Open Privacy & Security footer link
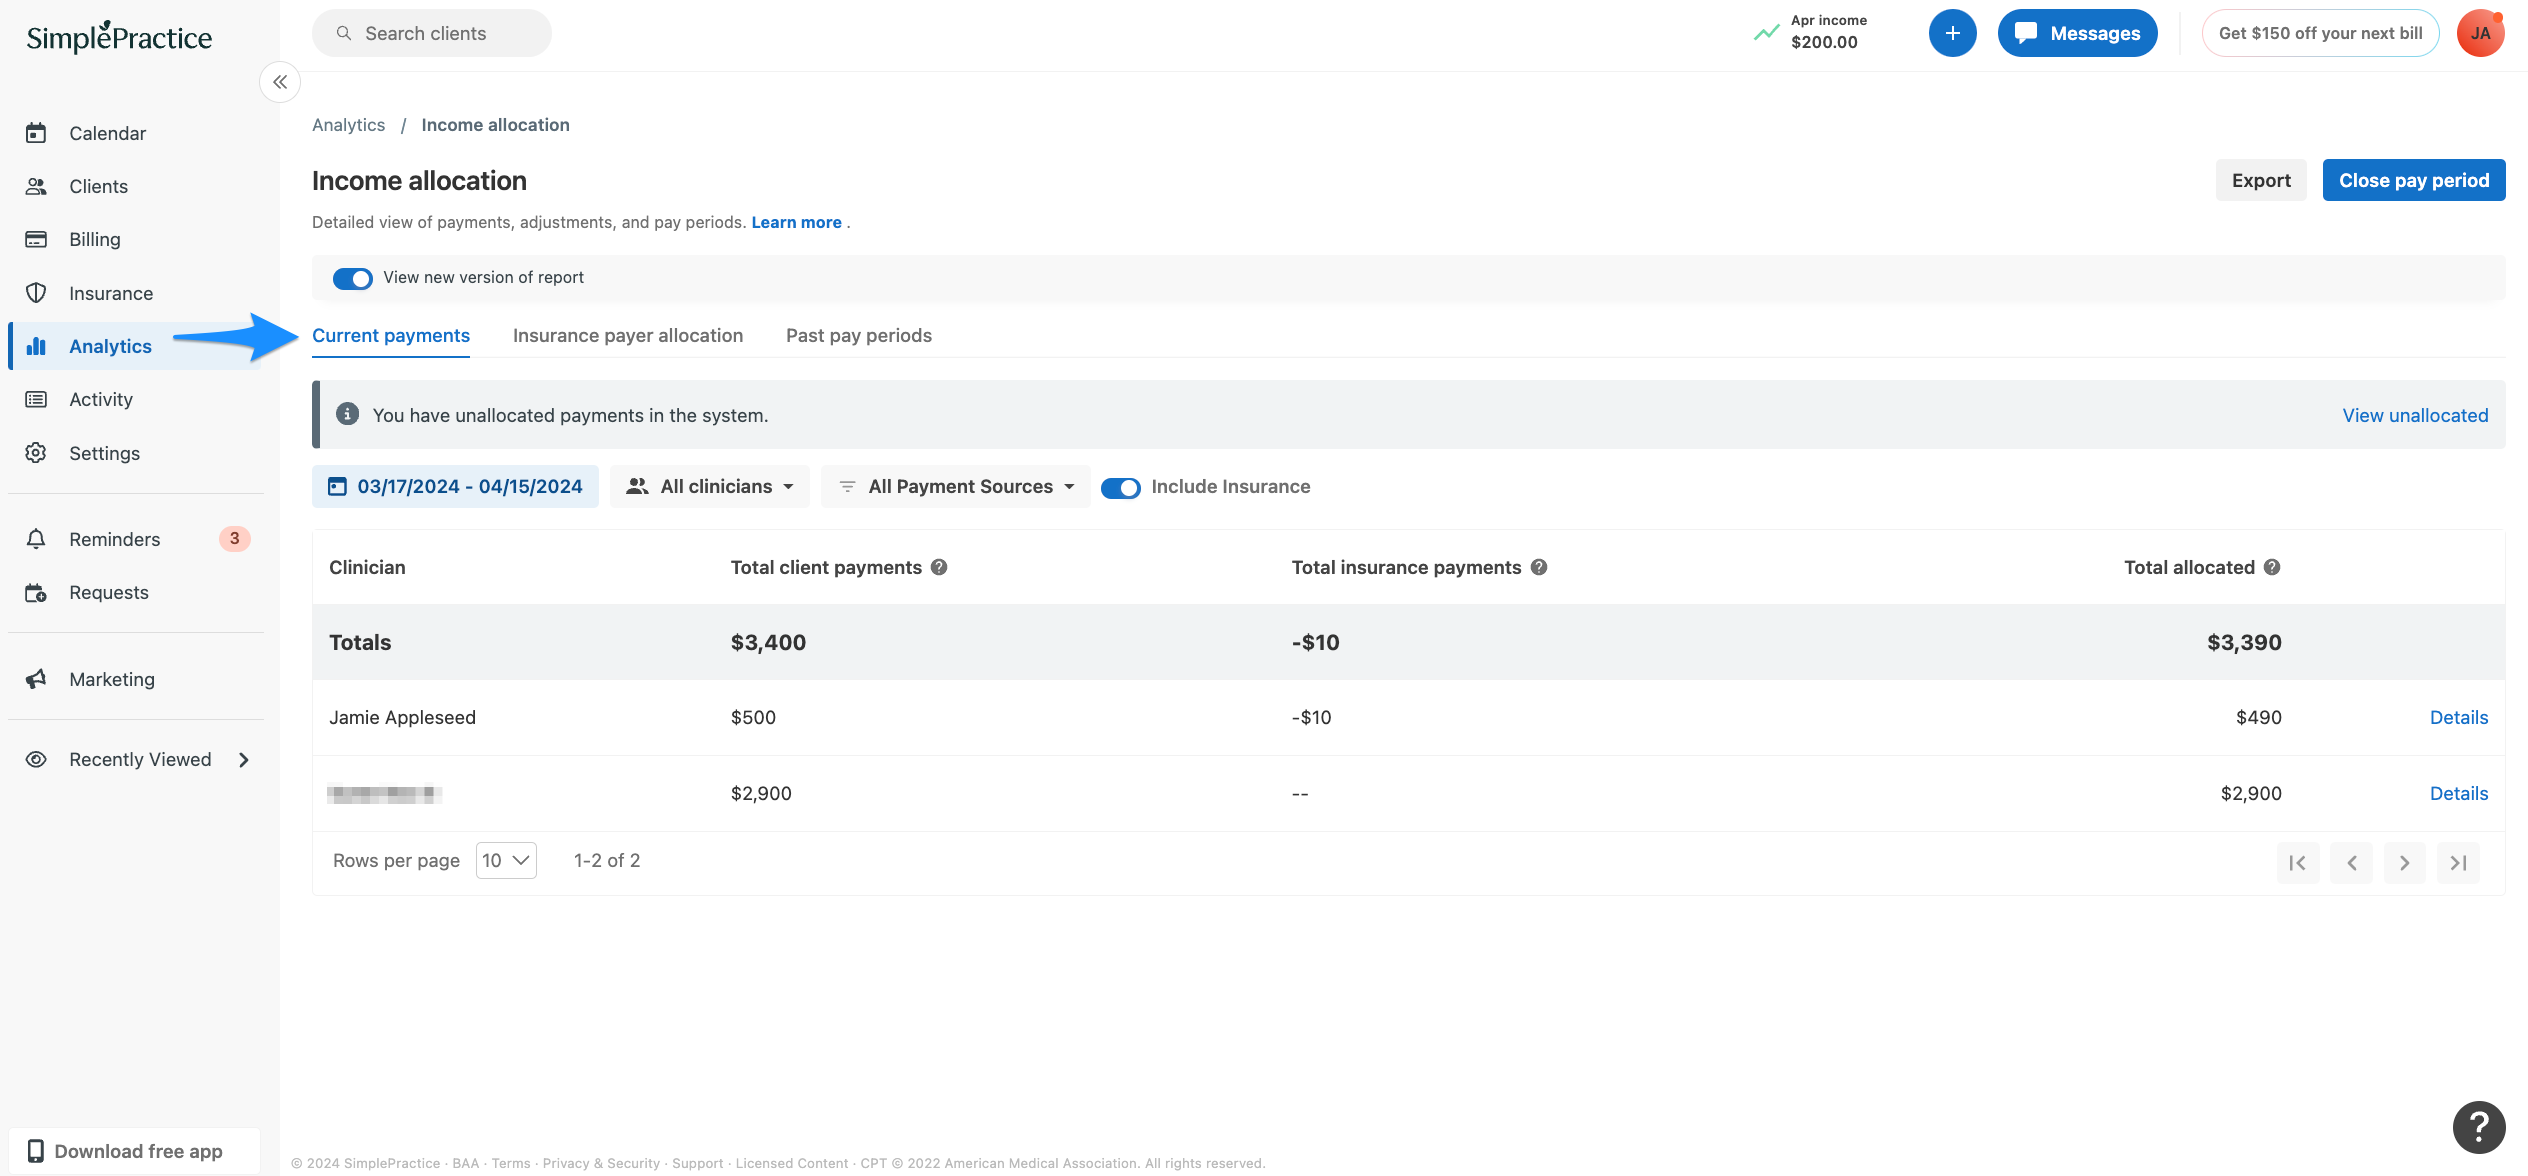Viewport: 2528px width, 1176px height. pos(601,1163)
